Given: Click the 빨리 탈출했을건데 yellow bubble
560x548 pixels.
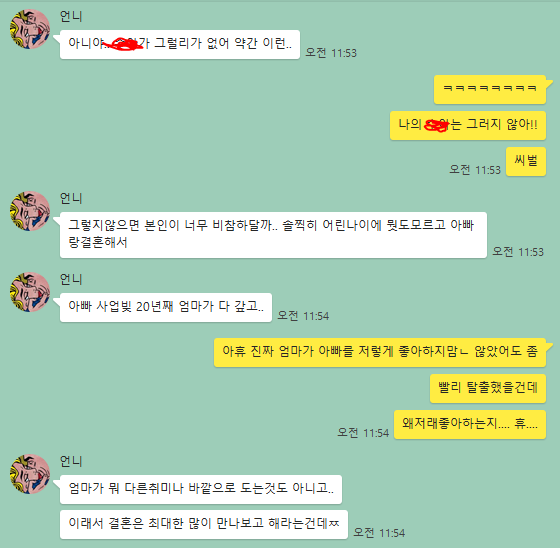Looking at the screenshot, I should 488,389.
